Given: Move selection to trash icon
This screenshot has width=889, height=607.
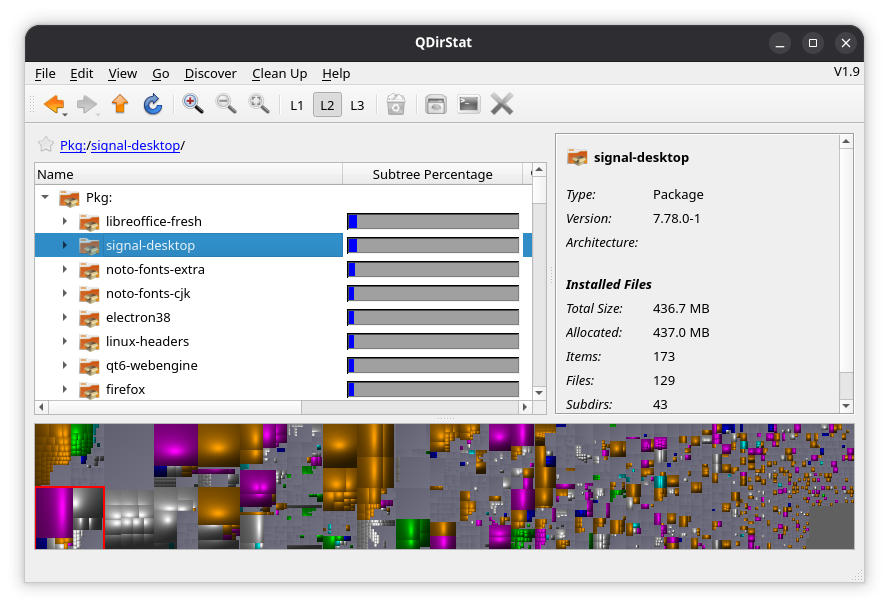Looking at the screenshot, I should 396,105.
